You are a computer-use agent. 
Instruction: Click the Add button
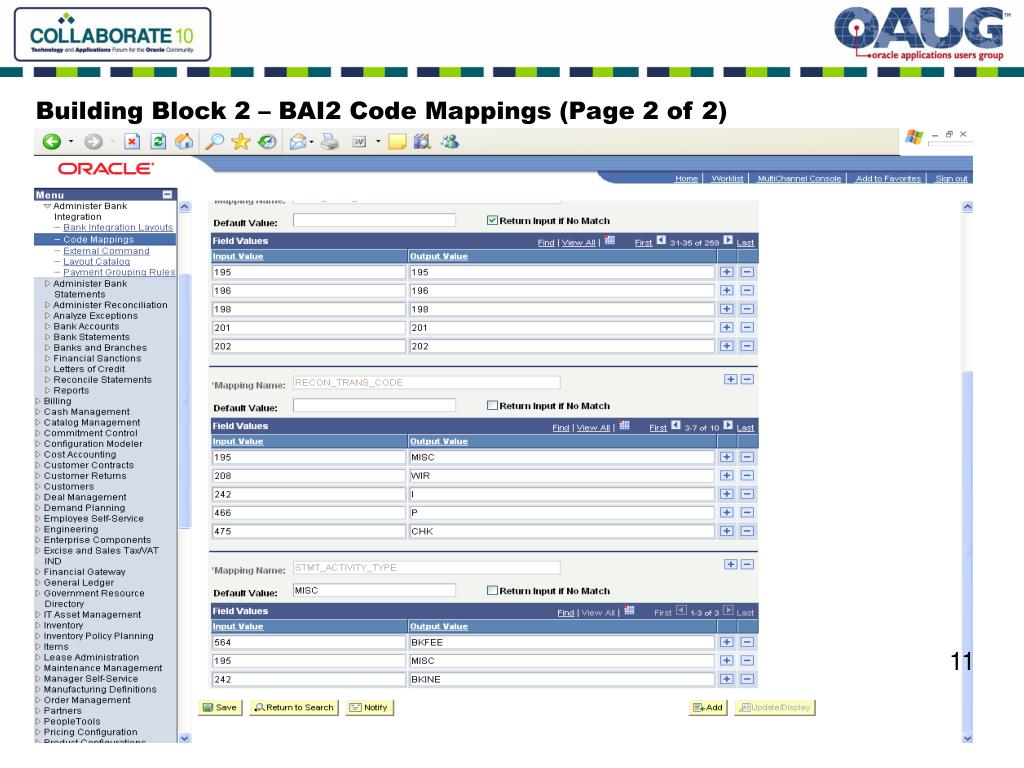pos(709,708)
